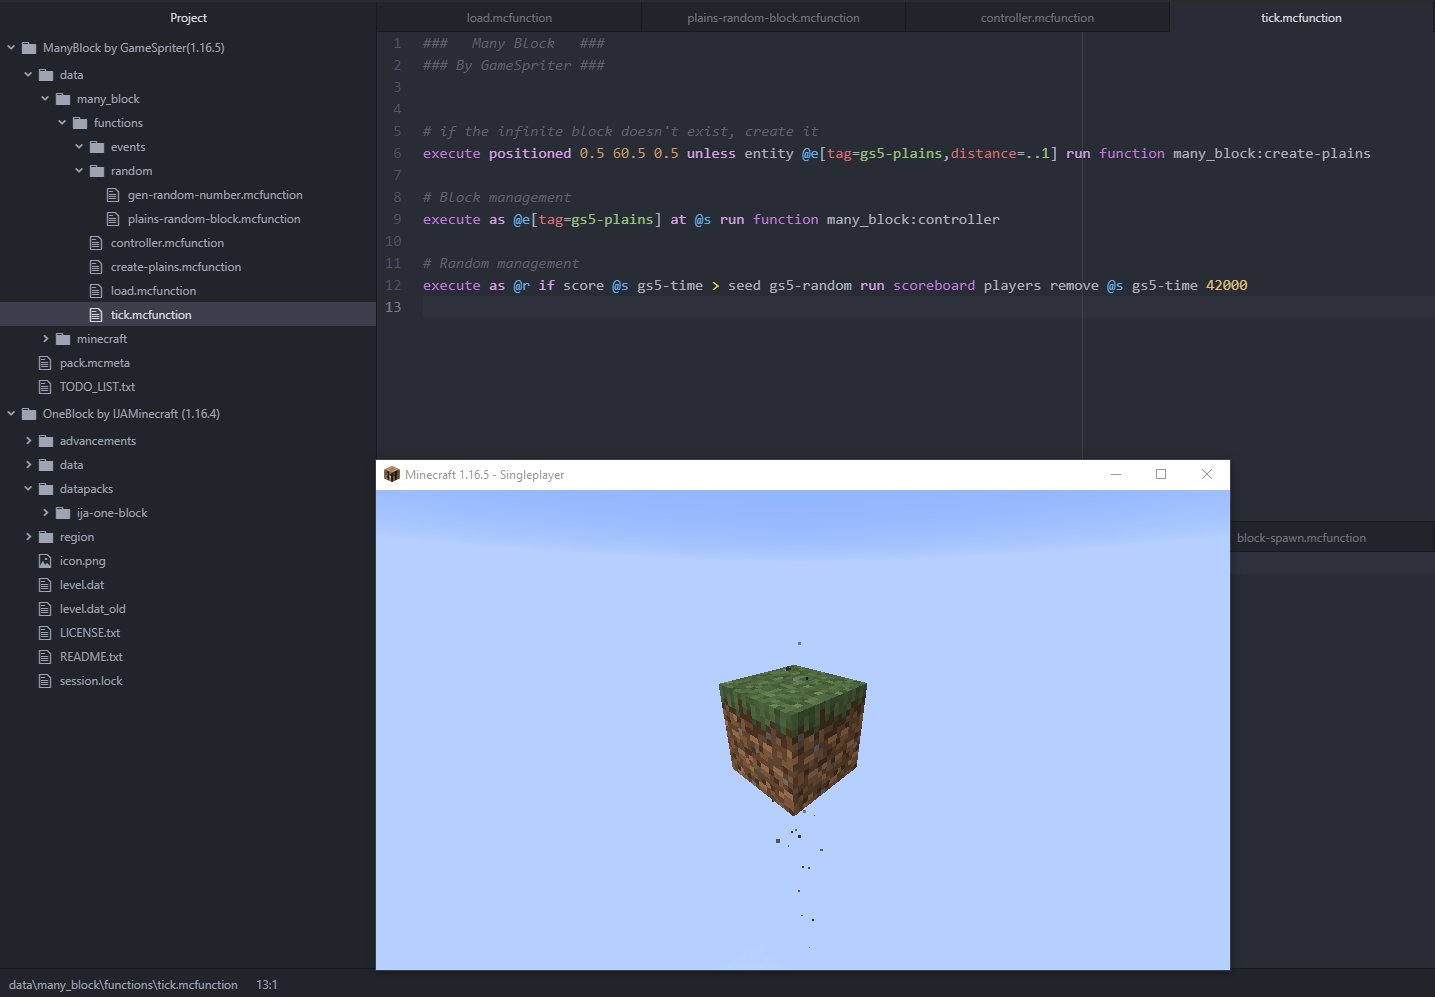This screenshot has height=997, width=1435.
Task: Click the level.dat file icon
Action: pos(44,585)
